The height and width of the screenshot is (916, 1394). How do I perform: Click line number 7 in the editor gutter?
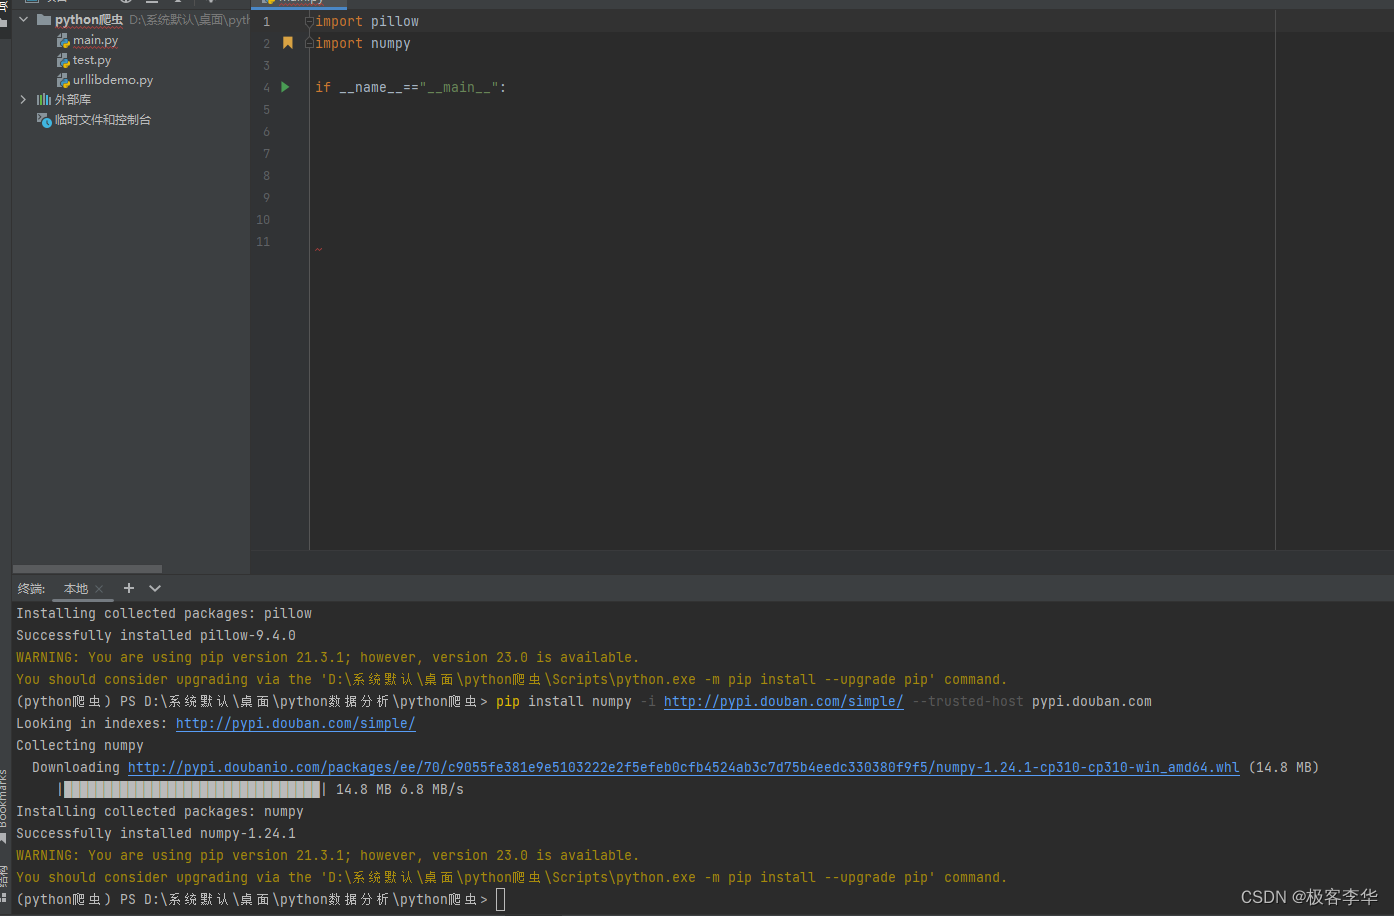coord(266,153)
